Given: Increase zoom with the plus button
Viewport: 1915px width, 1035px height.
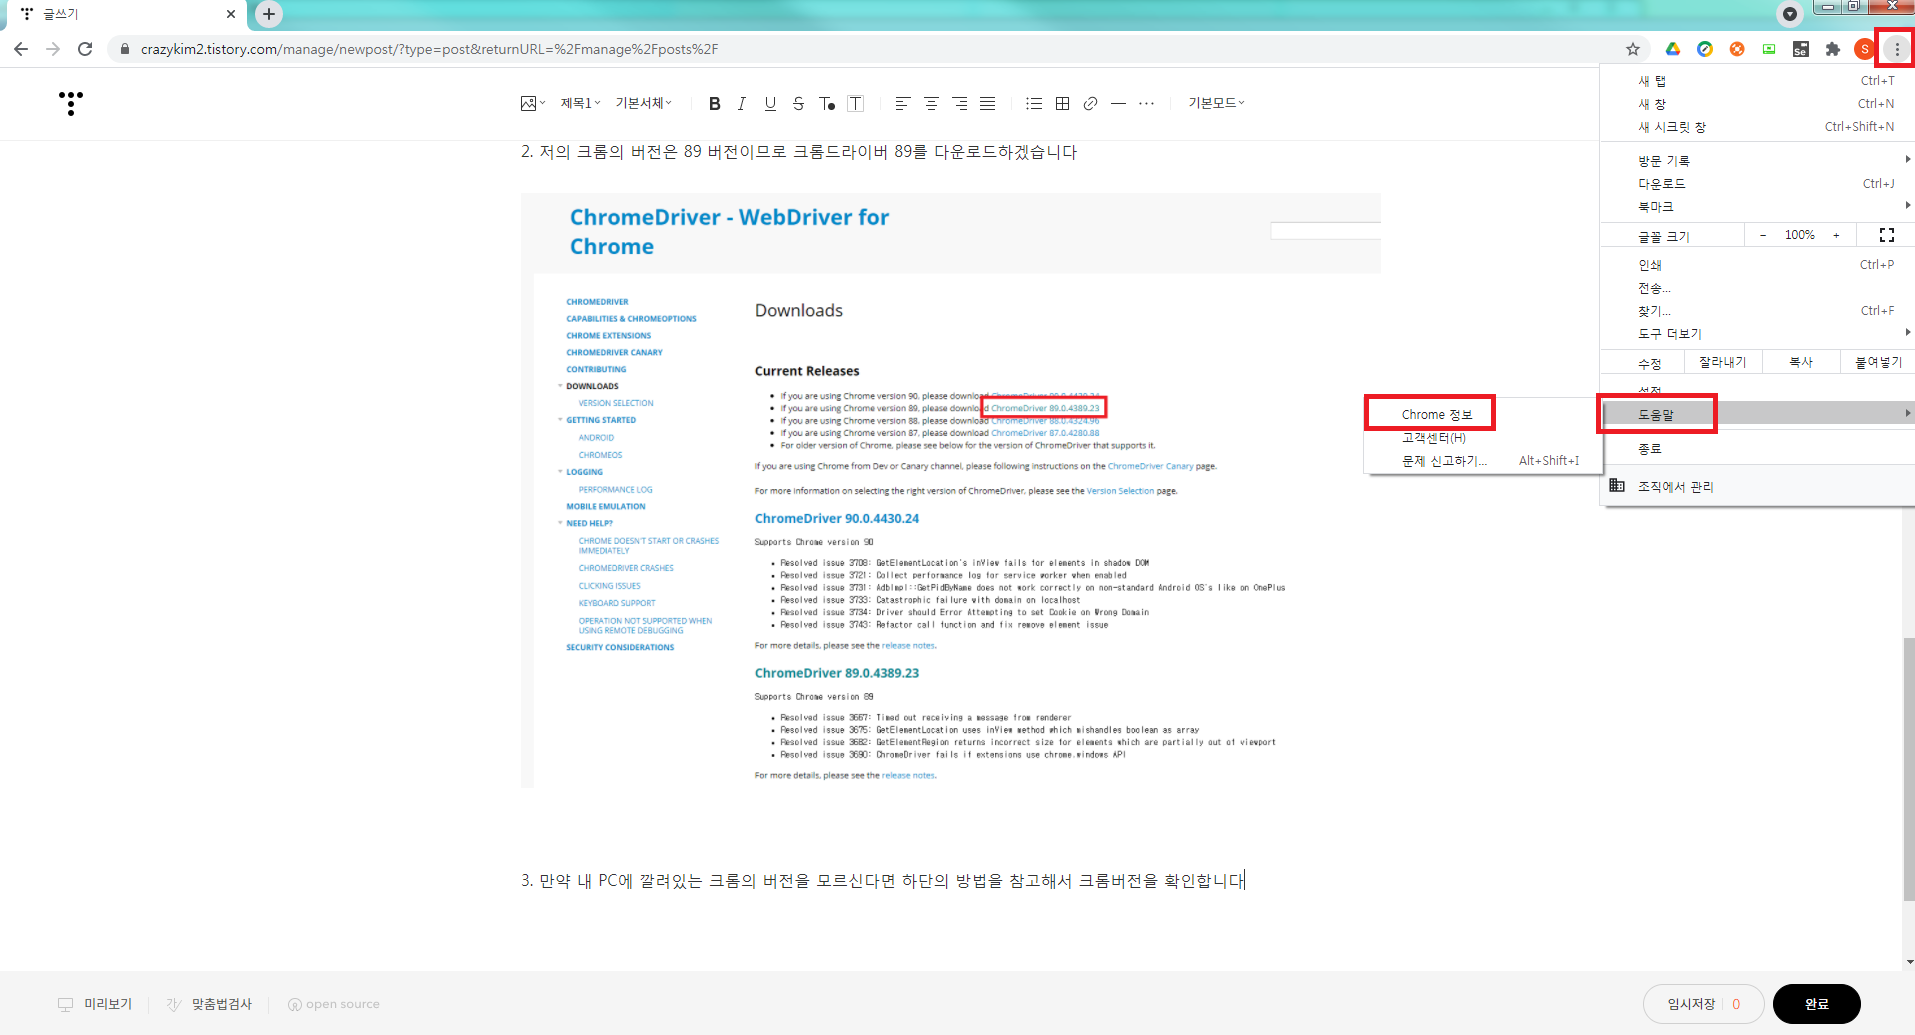Looking at the screenshot, I should point(1836,235).
